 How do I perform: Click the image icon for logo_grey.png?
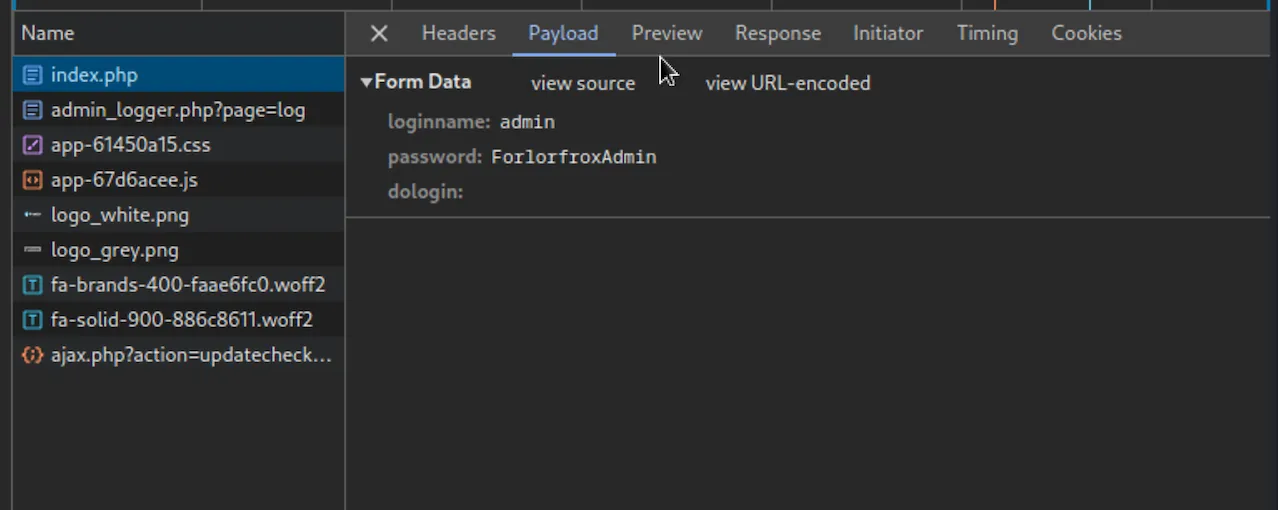coord(33,250)
